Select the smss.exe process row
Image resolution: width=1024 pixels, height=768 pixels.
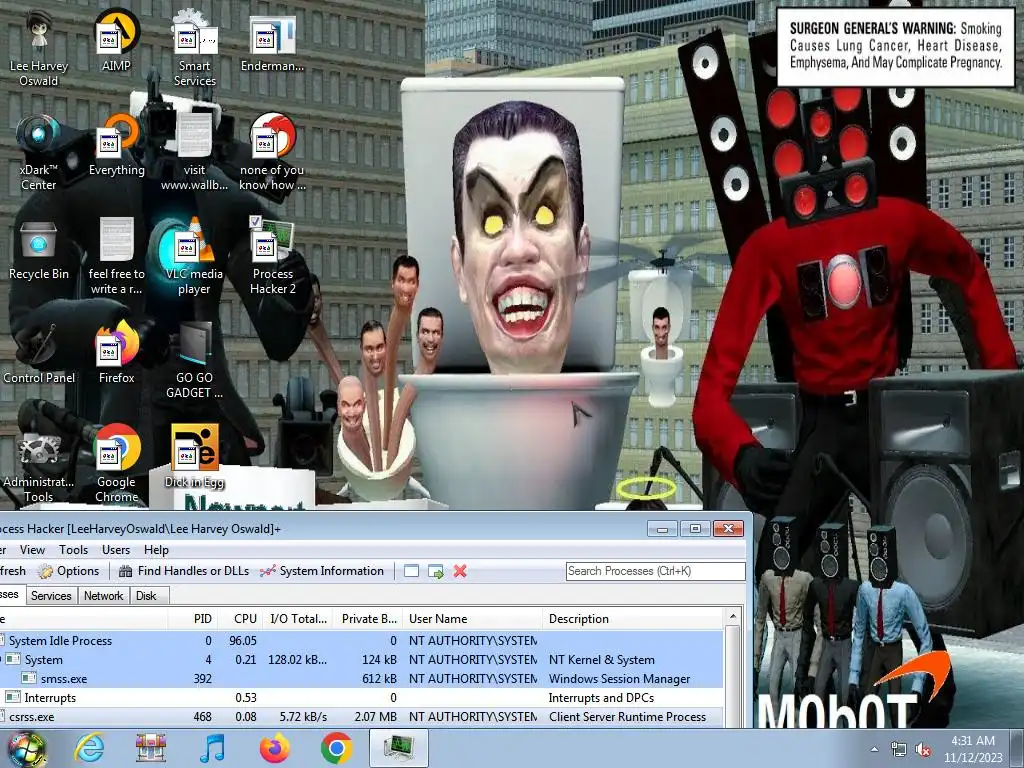[x=361, y=679]
